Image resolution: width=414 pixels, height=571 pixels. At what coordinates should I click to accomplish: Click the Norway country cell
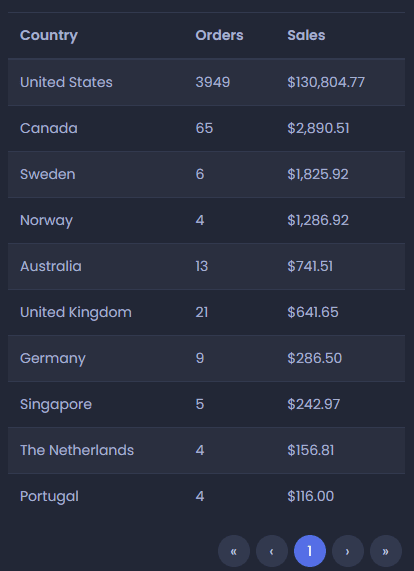tap(46, 220)
